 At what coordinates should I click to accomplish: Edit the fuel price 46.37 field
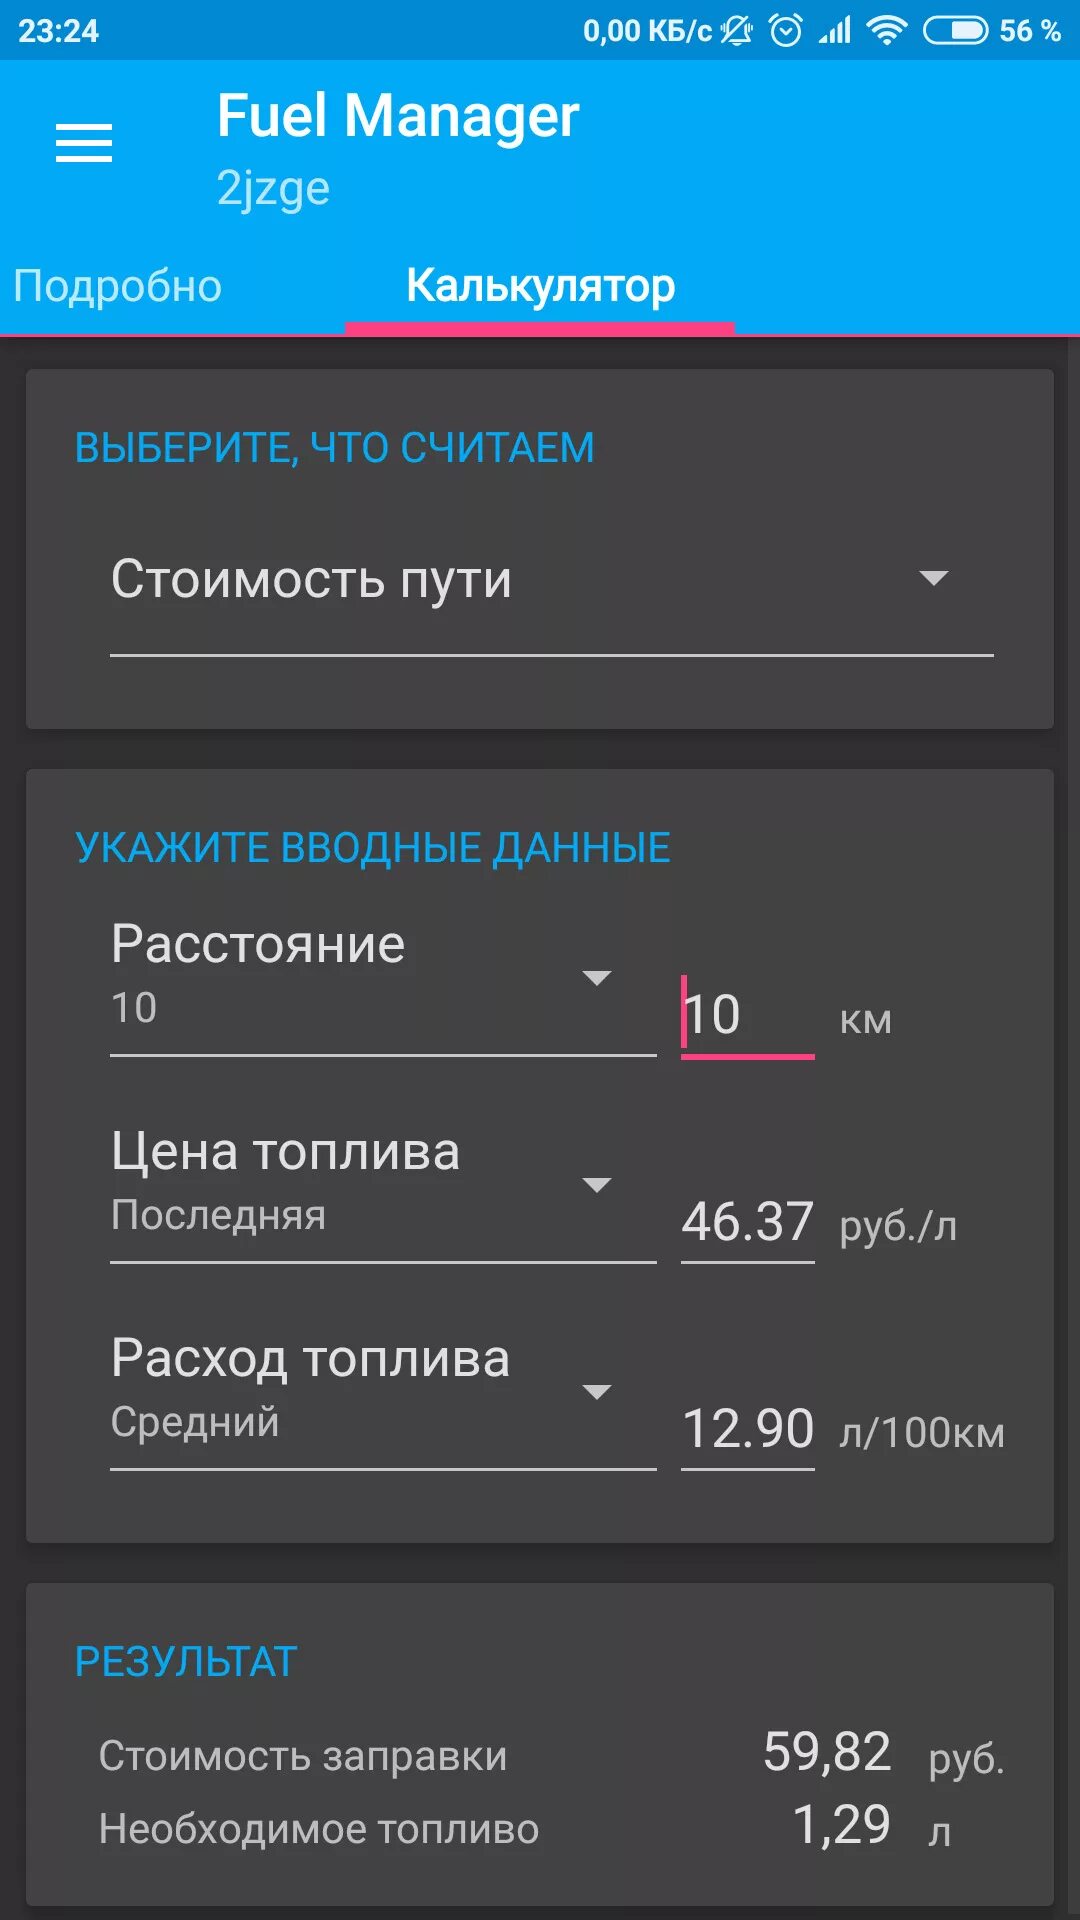pyautogui.click(x=747, y=1222)
